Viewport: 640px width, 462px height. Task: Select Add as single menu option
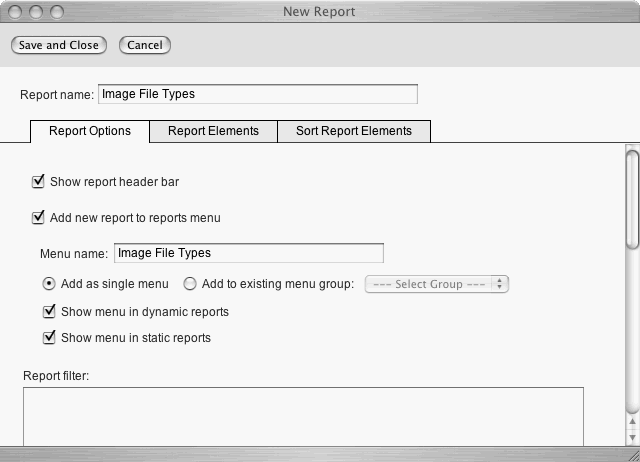pos(49,284)
